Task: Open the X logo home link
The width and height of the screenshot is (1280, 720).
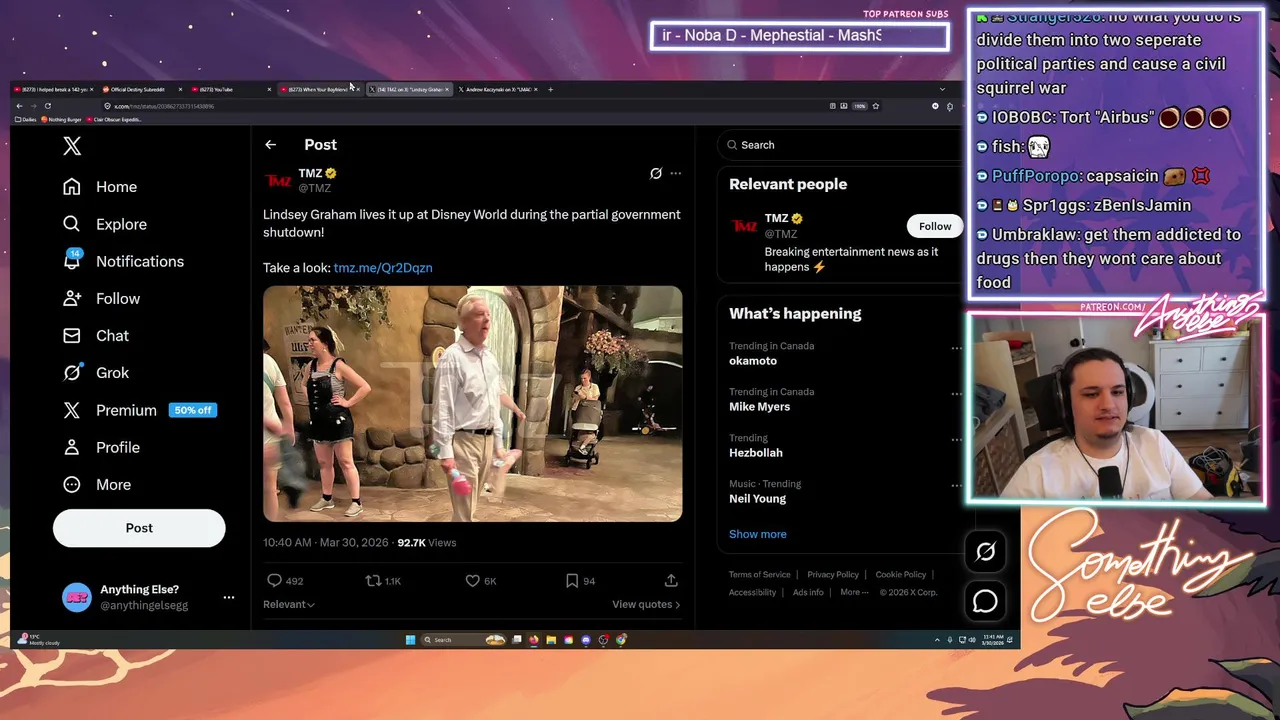Action: pos(72,146)
